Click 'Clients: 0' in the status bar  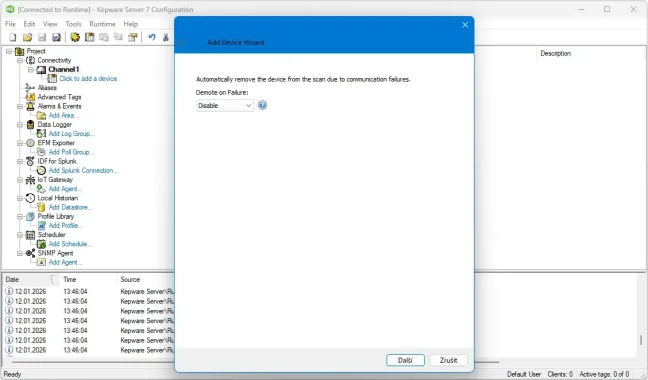[x=560, y=374]
